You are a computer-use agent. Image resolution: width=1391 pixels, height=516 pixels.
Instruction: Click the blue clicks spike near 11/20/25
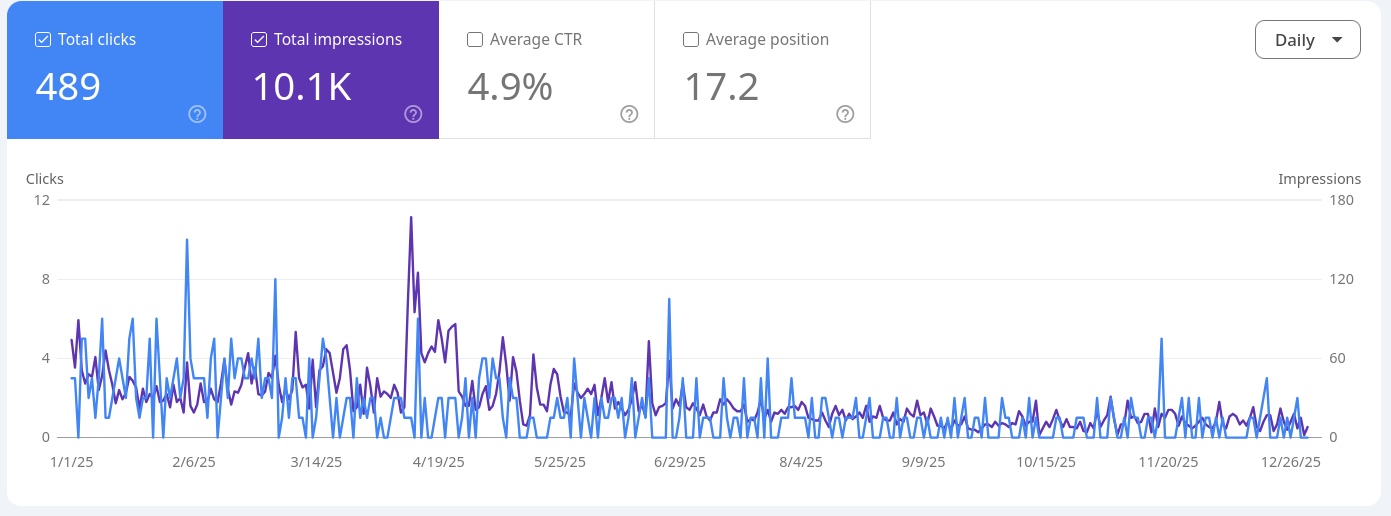[1161, 340]
